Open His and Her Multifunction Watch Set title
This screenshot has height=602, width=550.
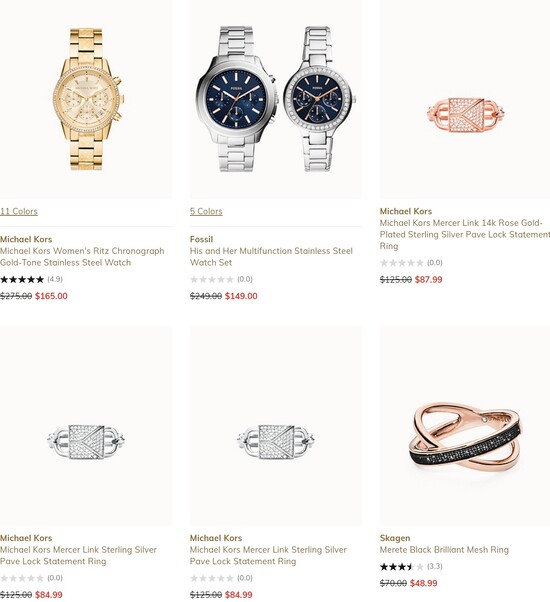pos(271,256)
